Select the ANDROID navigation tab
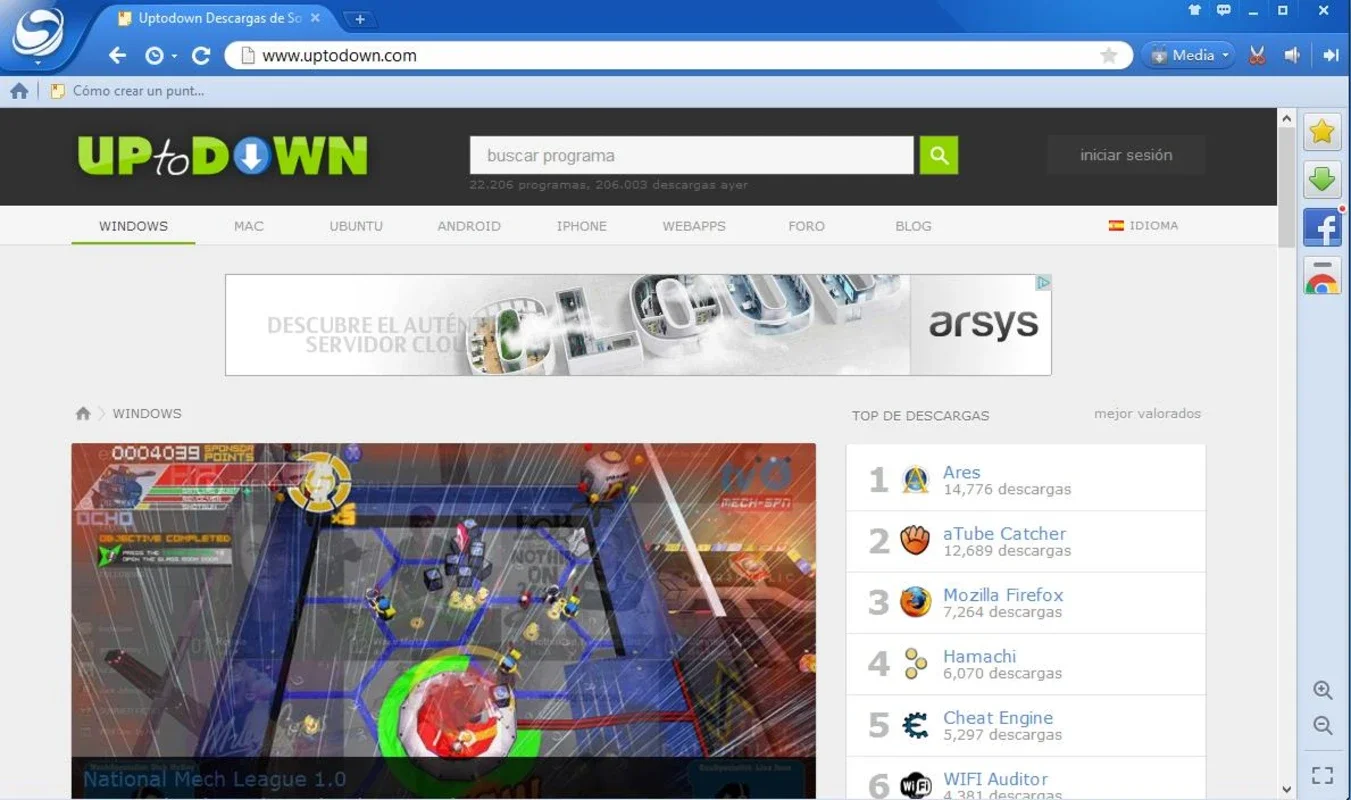Screen dimensions: 1351x800 pos(469,226)
